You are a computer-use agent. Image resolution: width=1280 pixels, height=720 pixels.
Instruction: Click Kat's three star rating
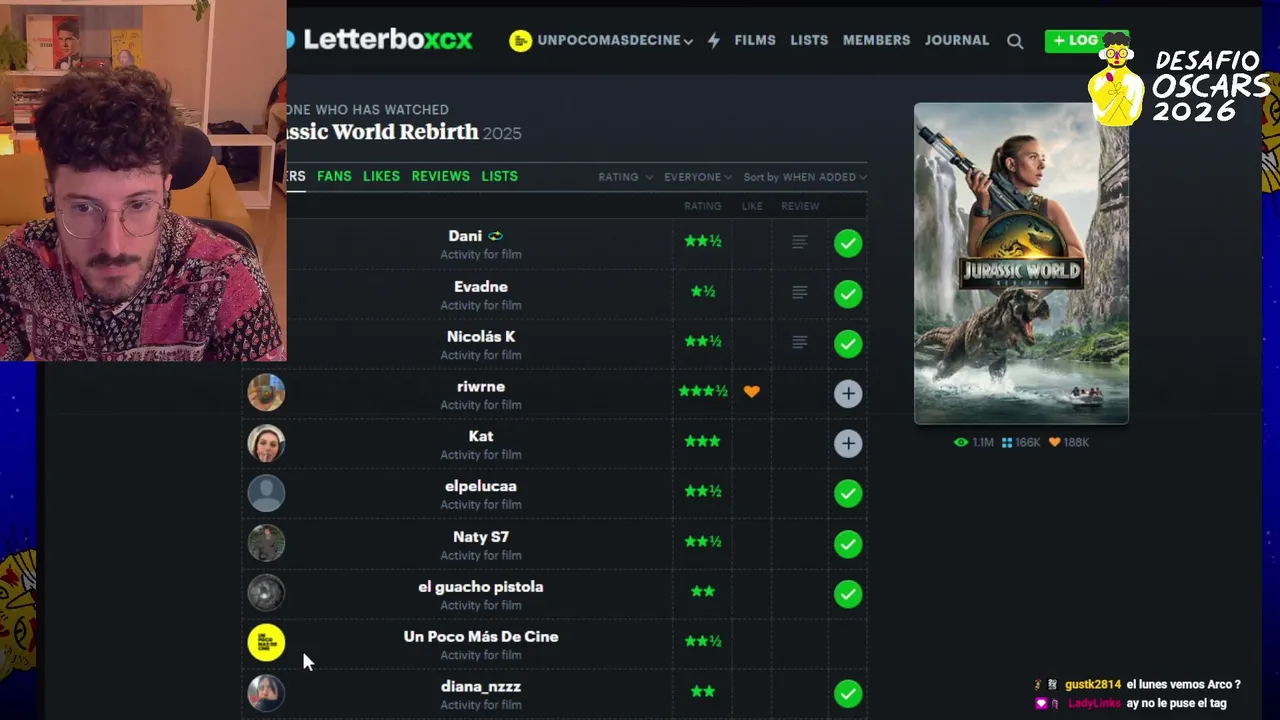coord(702,441)
